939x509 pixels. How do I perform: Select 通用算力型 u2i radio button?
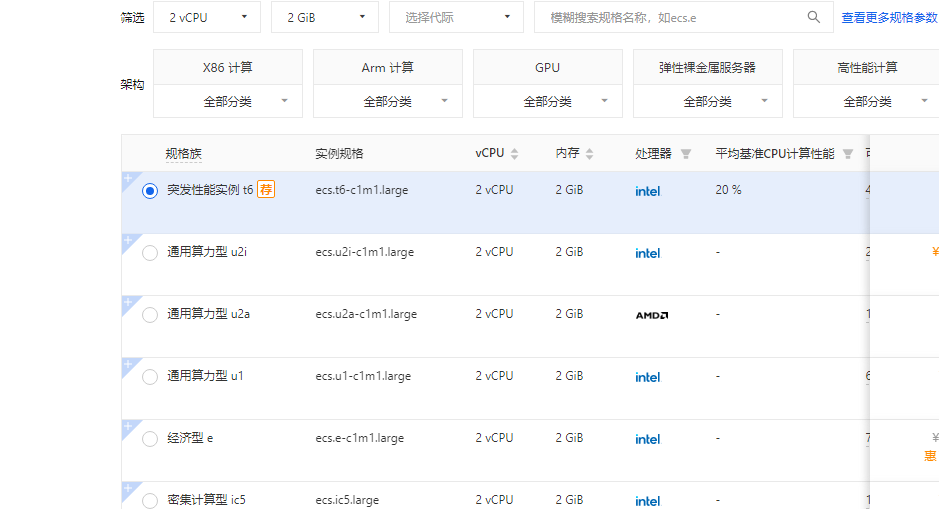tap(150, 253)
